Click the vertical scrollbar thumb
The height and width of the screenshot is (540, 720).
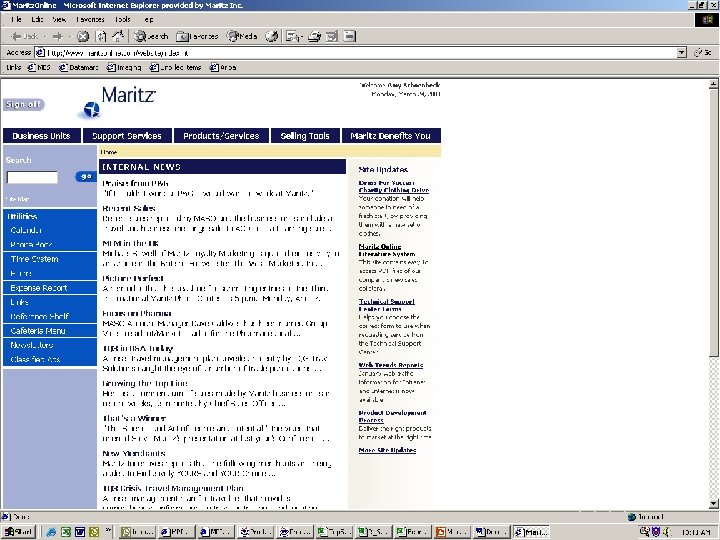pos(713,222)
